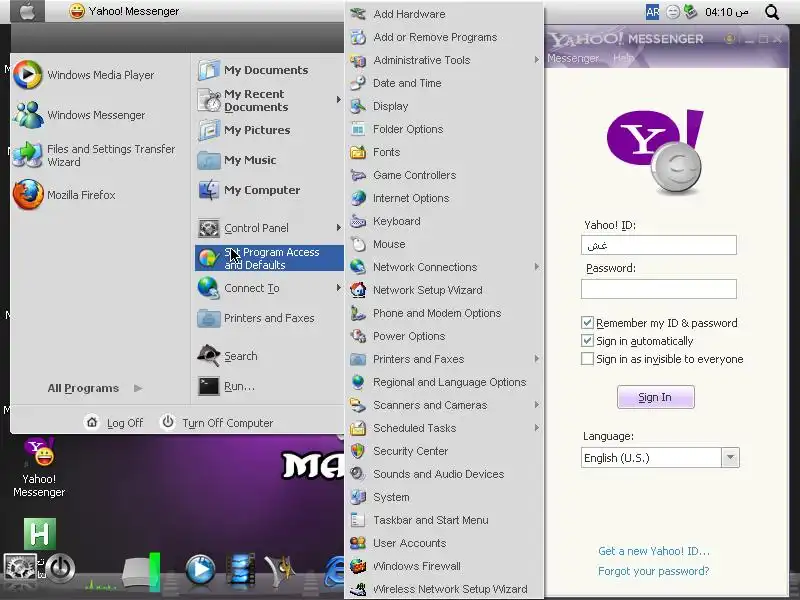Click the blue play button dock icon
The width and height of the screenshot is (800, 600).
click(200, 569)
